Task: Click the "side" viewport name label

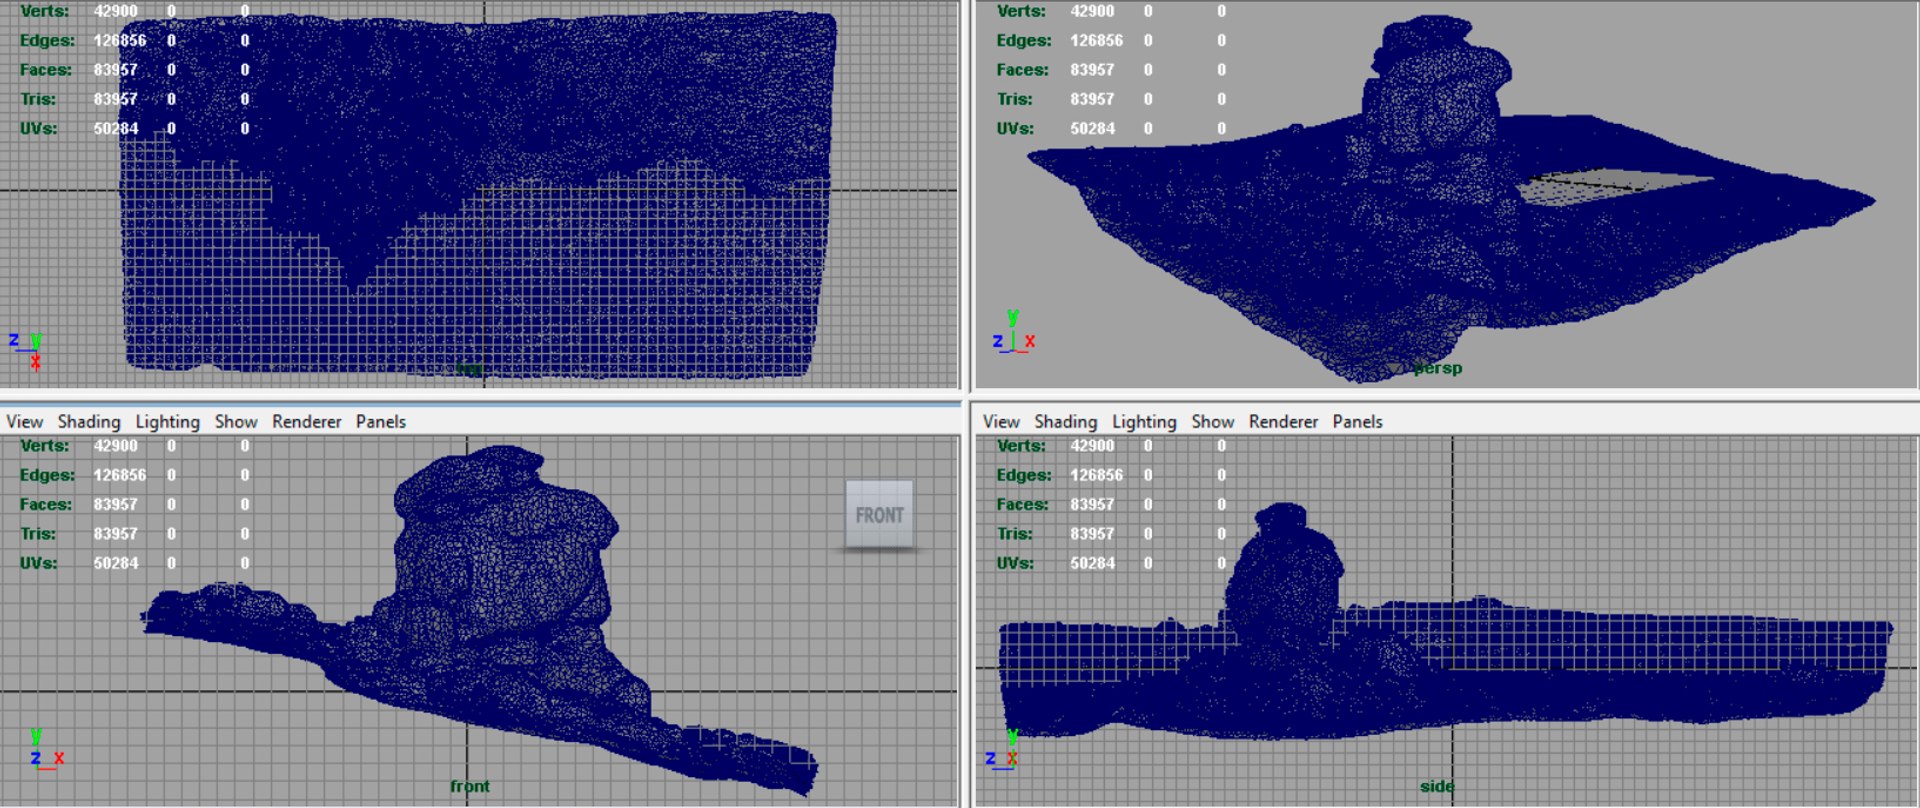Action: [x=1437, y=786]
